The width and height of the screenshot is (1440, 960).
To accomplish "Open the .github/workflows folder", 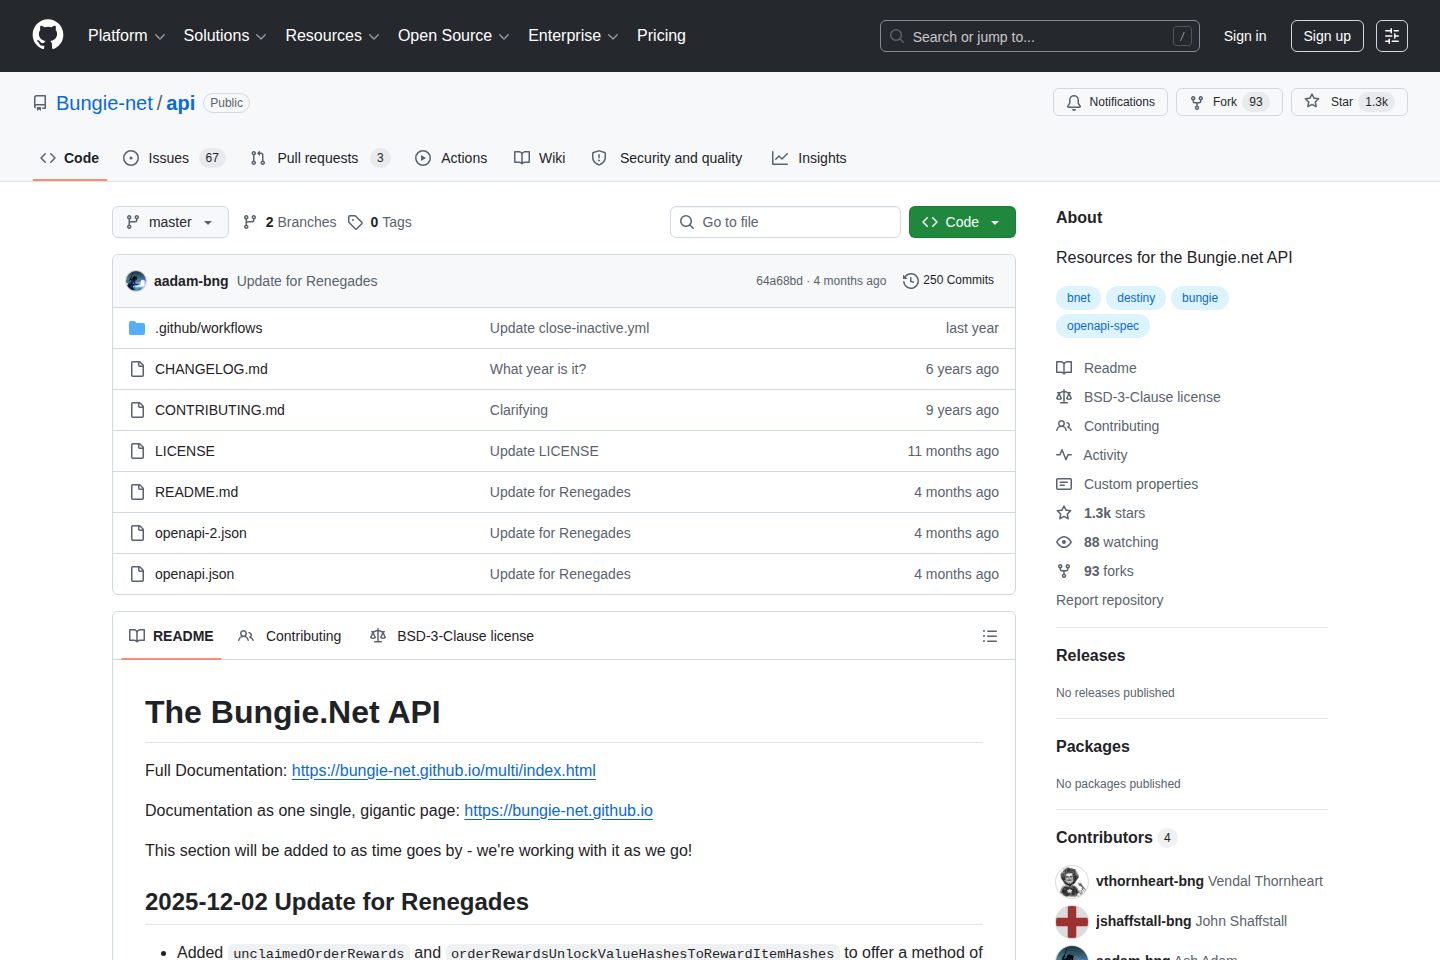I will pos(208,328).
